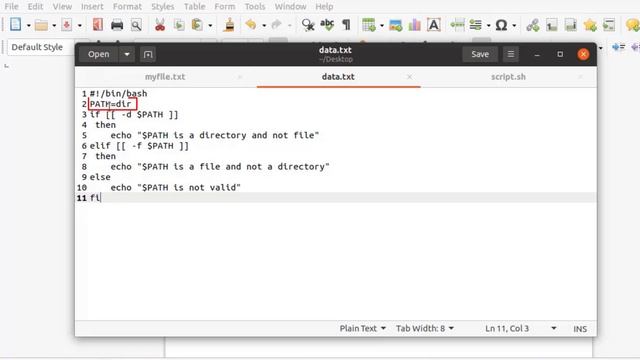Switch to the script.sh tab

[508, 77]
